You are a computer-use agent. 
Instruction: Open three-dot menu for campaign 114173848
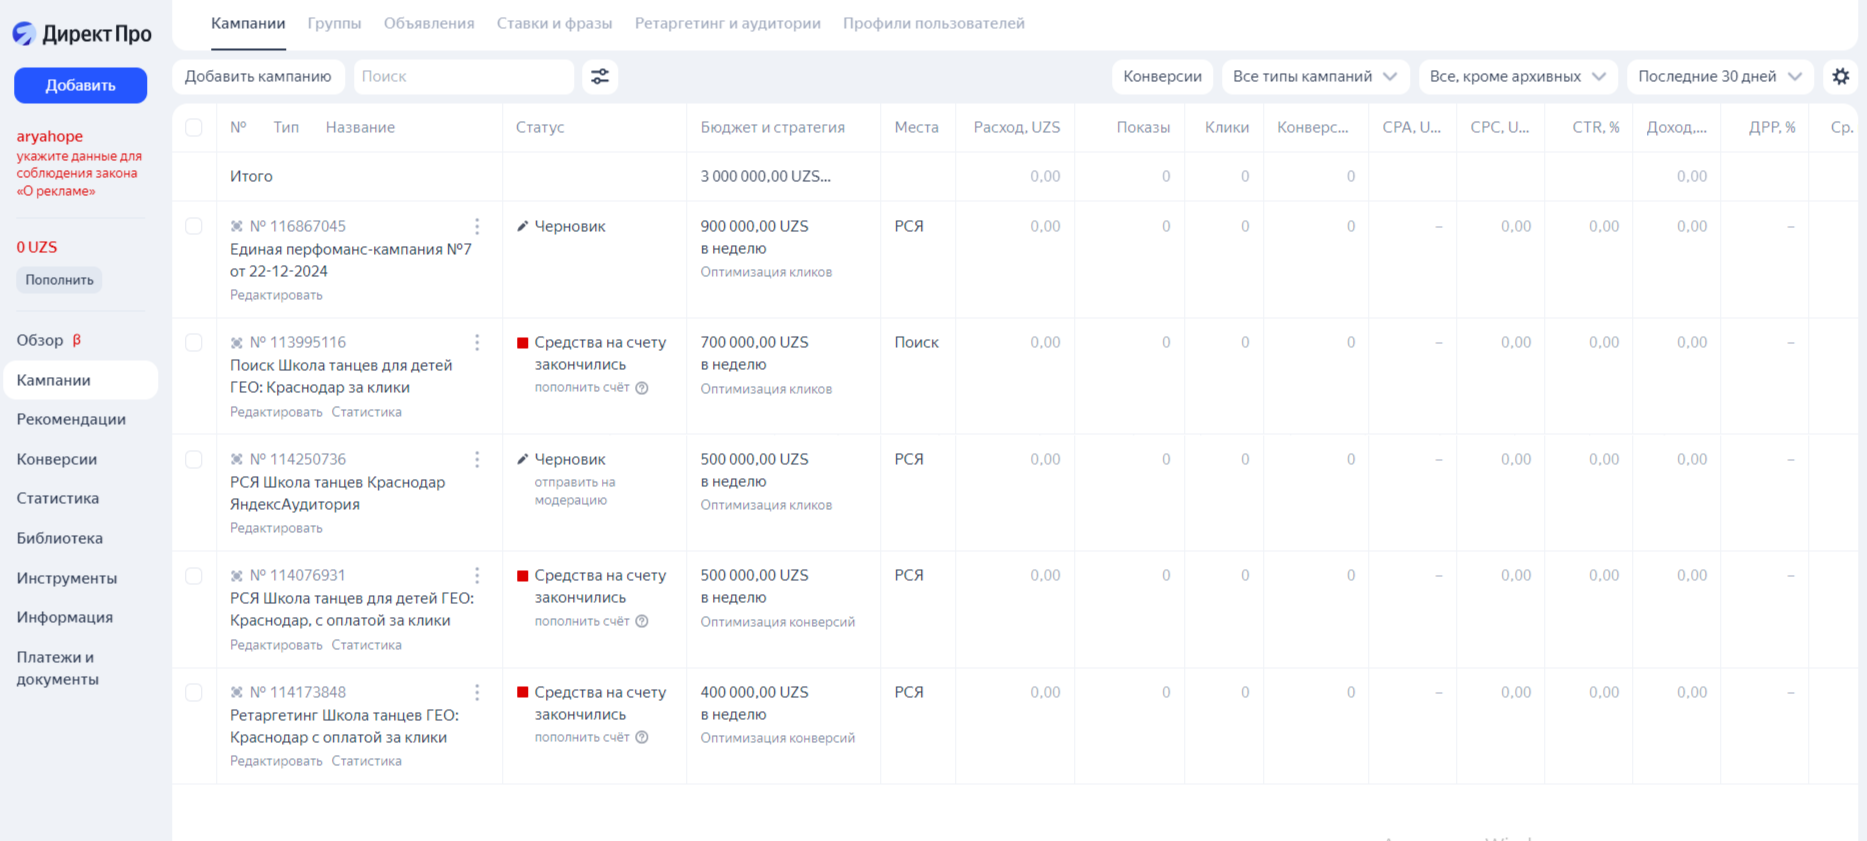click(x=477, y=692)
